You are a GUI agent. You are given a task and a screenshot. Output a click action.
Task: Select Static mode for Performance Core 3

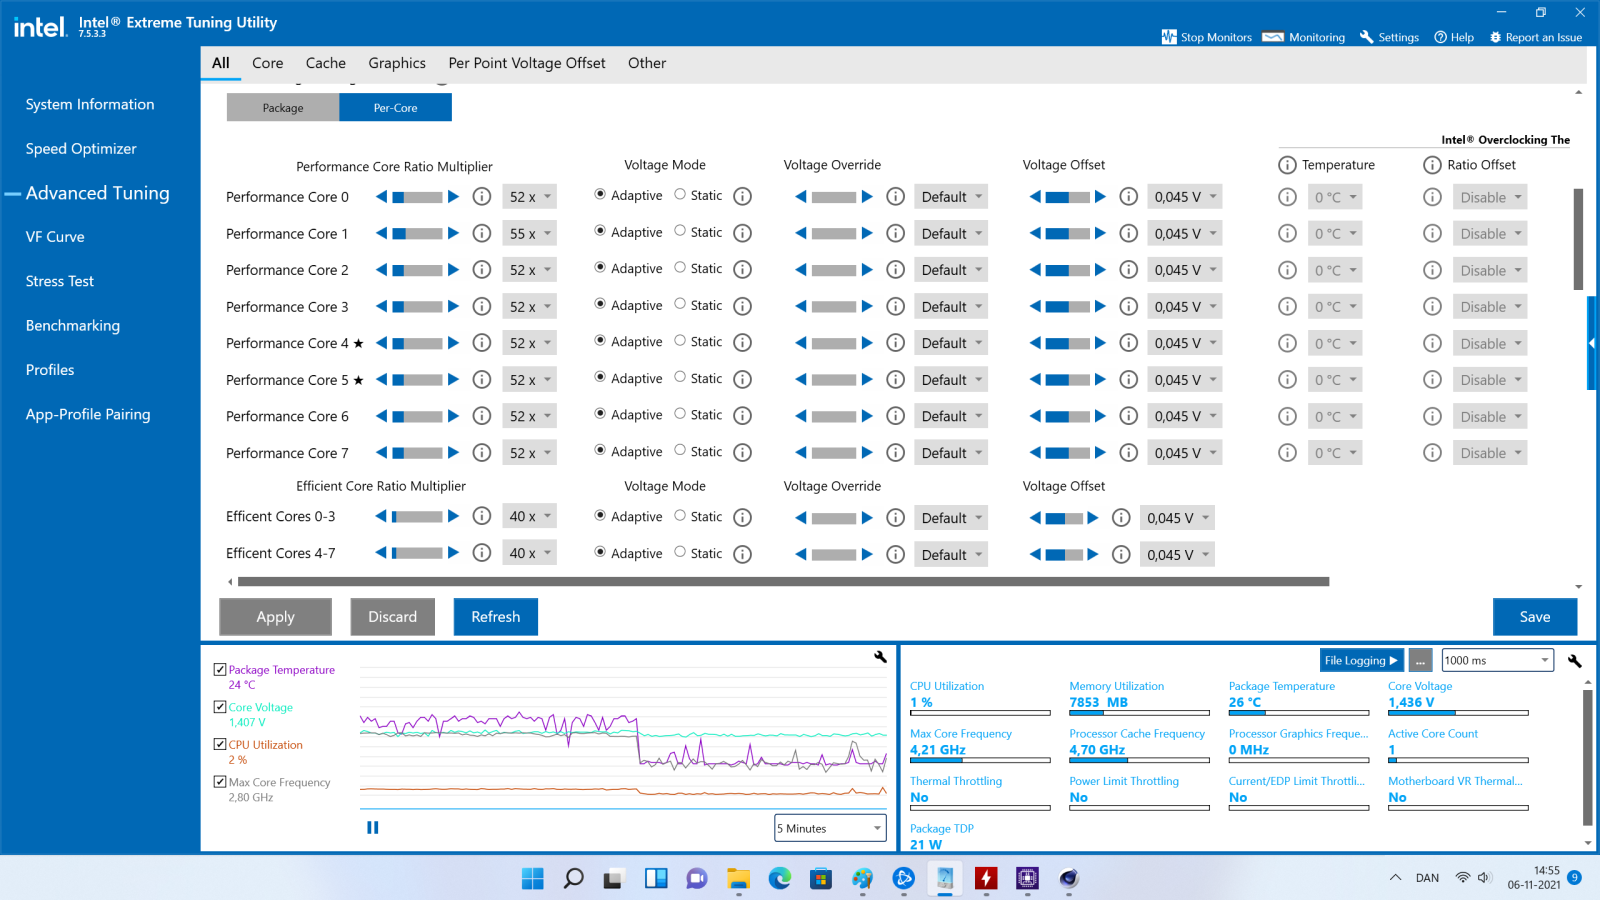pyautogui.click(x=680, y=304)
